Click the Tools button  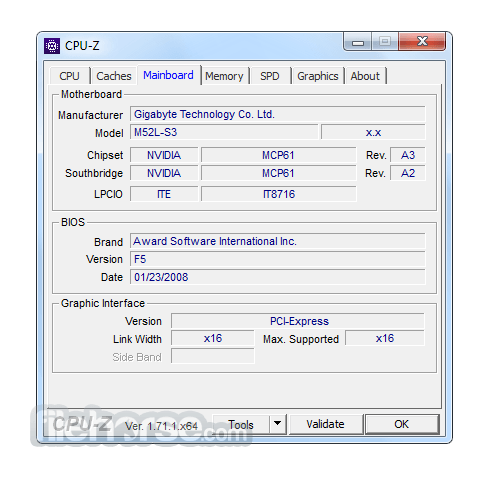pos(241,424)
